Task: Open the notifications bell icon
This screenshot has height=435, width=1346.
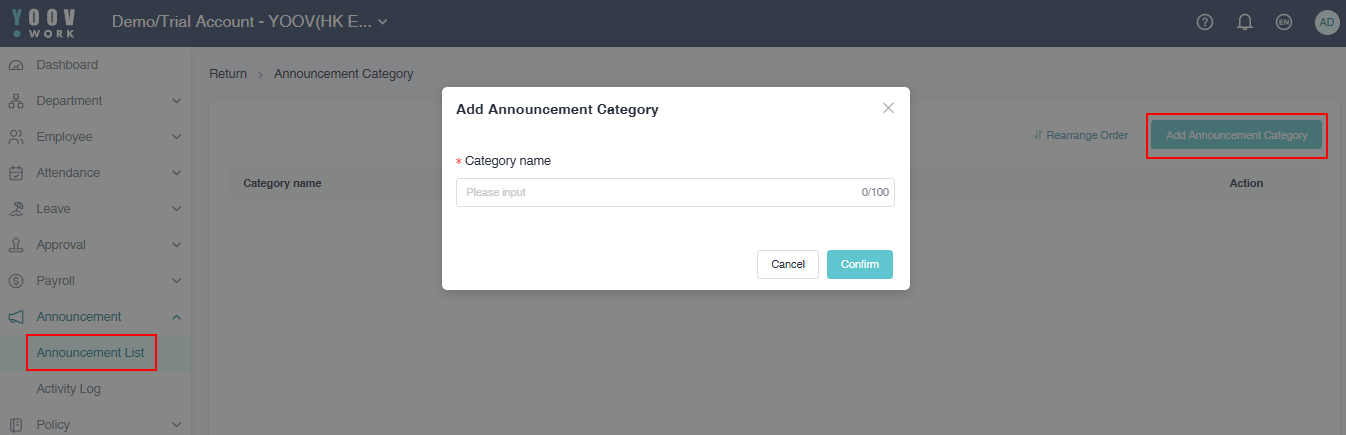Action: coord(1245,22)
